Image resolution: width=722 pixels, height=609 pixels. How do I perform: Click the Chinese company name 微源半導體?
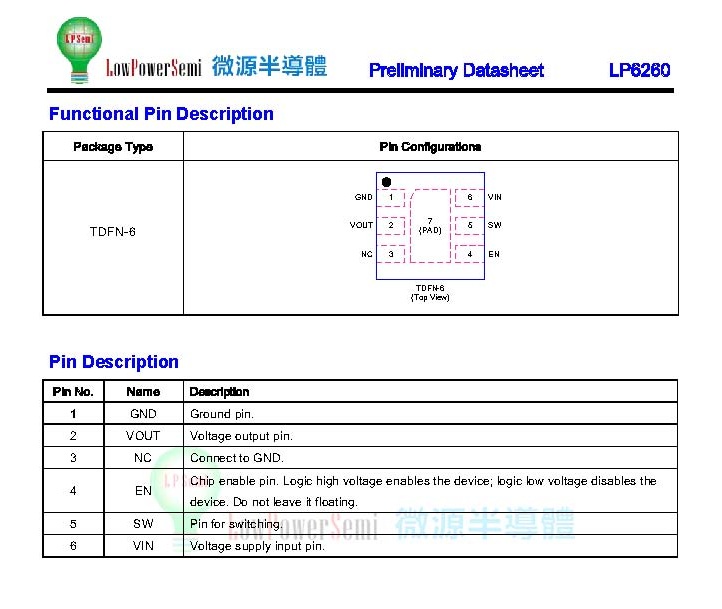269,66
